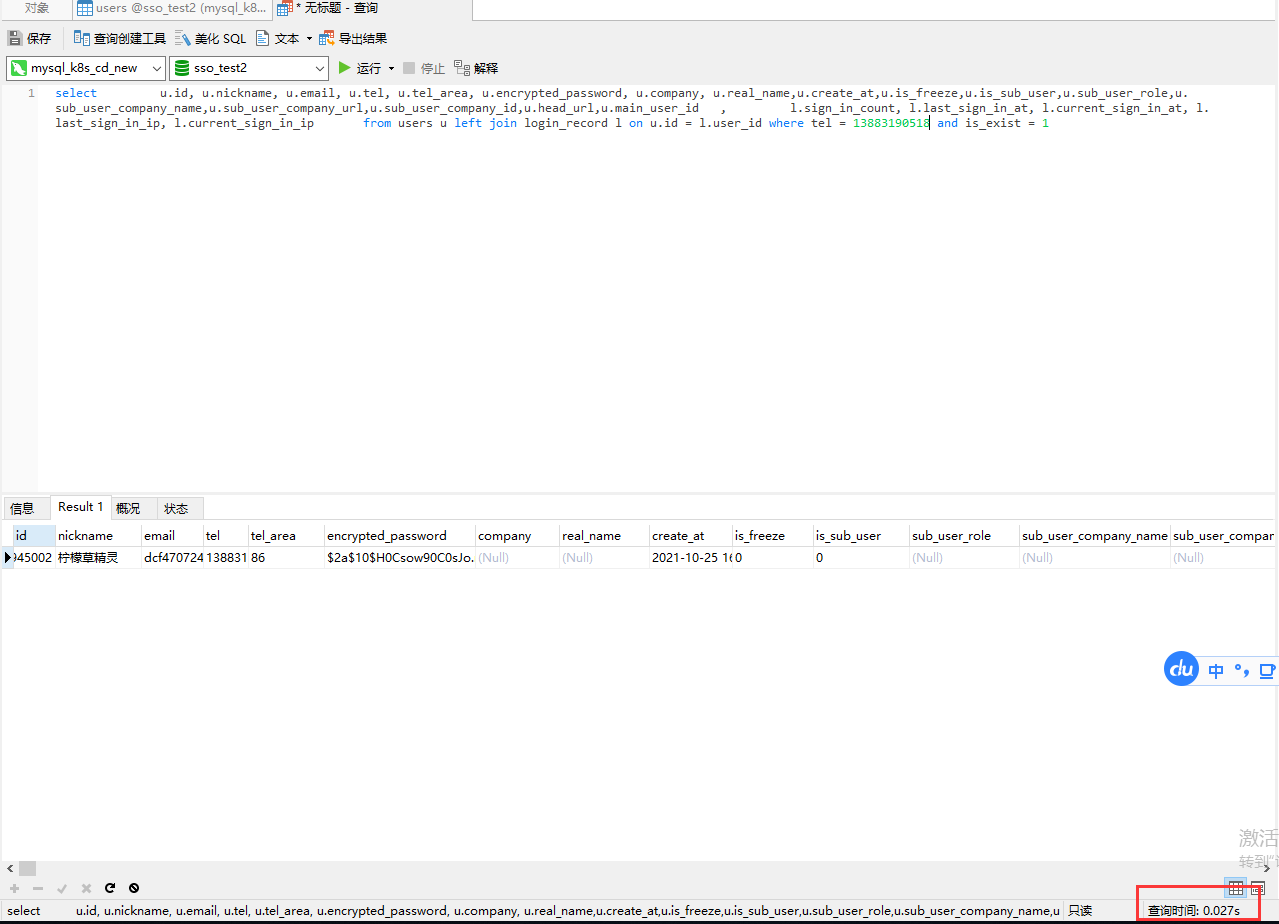Open the 概况 tab

128,508
